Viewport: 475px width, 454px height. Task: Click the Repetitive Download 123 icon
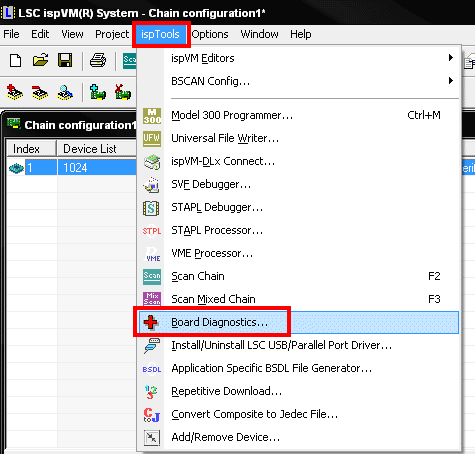tap(151, 392)
